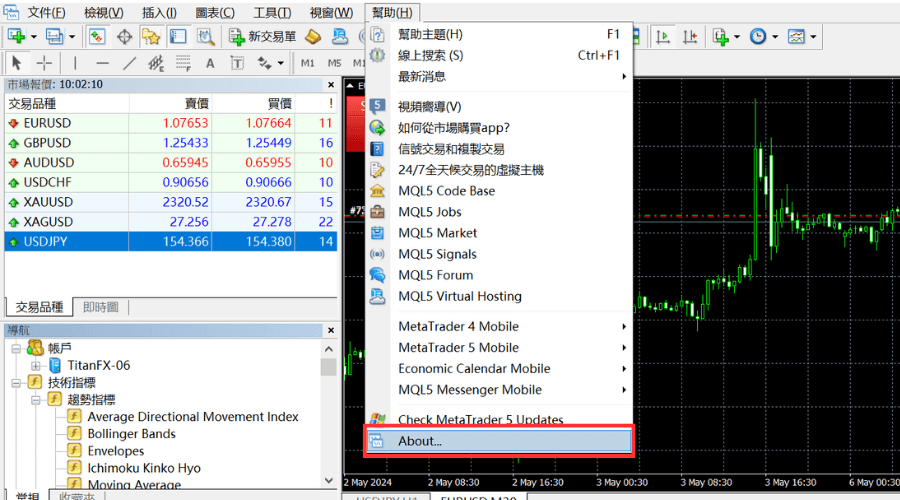Collapse the 趨勢指標 tree node
900x500 pixels.
pos(36,399)
